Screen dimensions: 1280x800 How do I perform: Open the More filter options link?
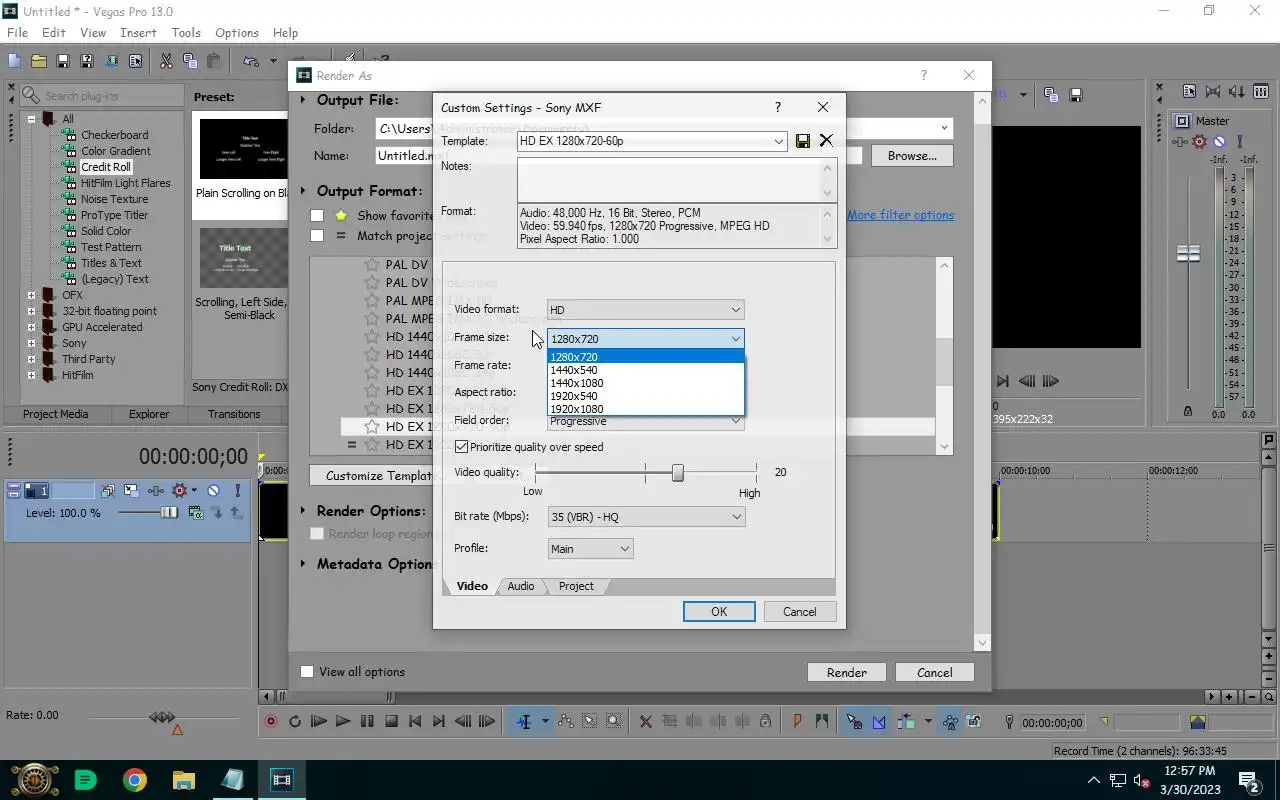[x=900, y=215]
